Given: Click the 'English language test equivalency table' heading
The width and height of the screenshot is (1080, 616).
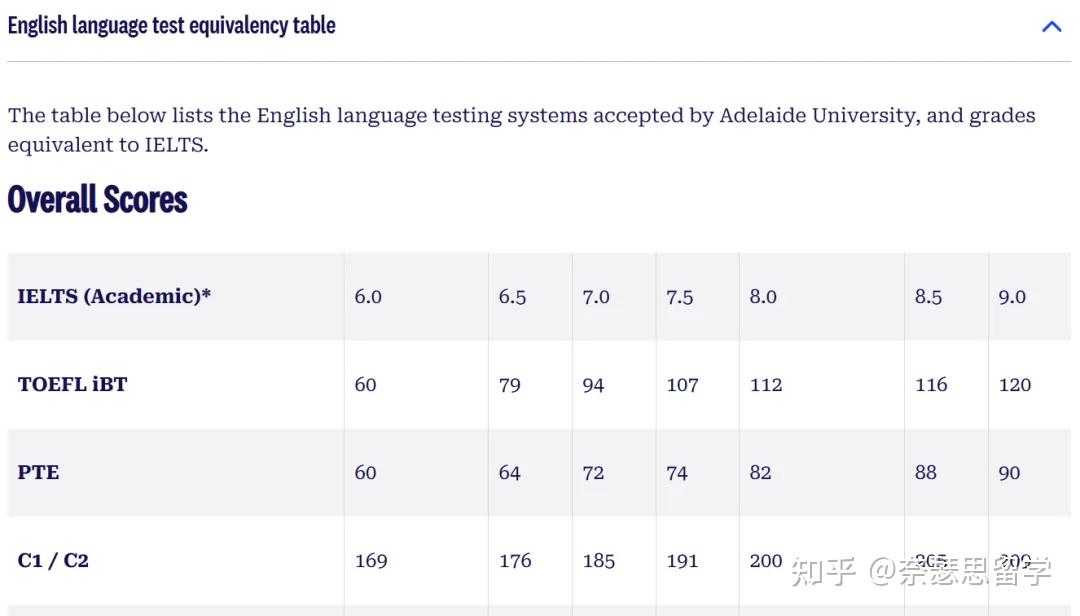Looking at the screenshot, I should (172, 26).
